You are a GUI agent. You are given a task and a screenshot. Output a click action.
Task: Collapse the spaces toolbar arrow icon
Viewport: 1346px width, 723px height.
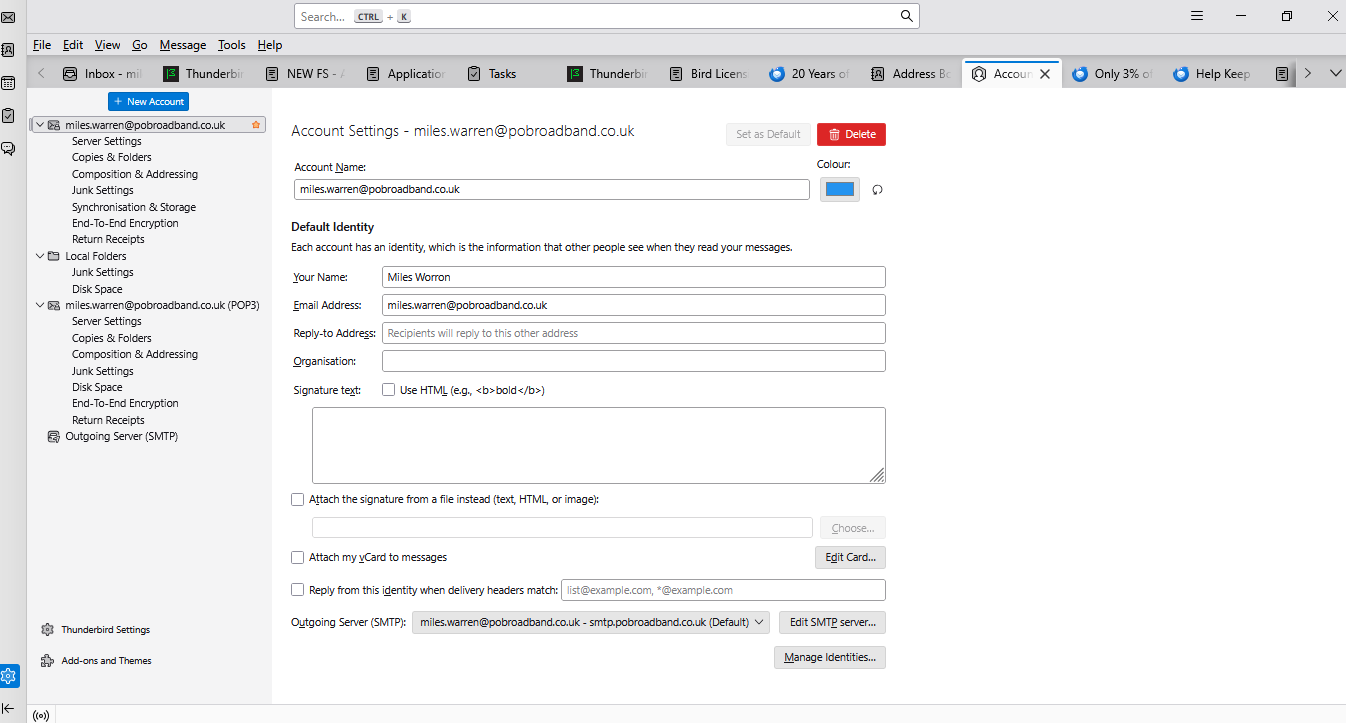tap(8, 708)
